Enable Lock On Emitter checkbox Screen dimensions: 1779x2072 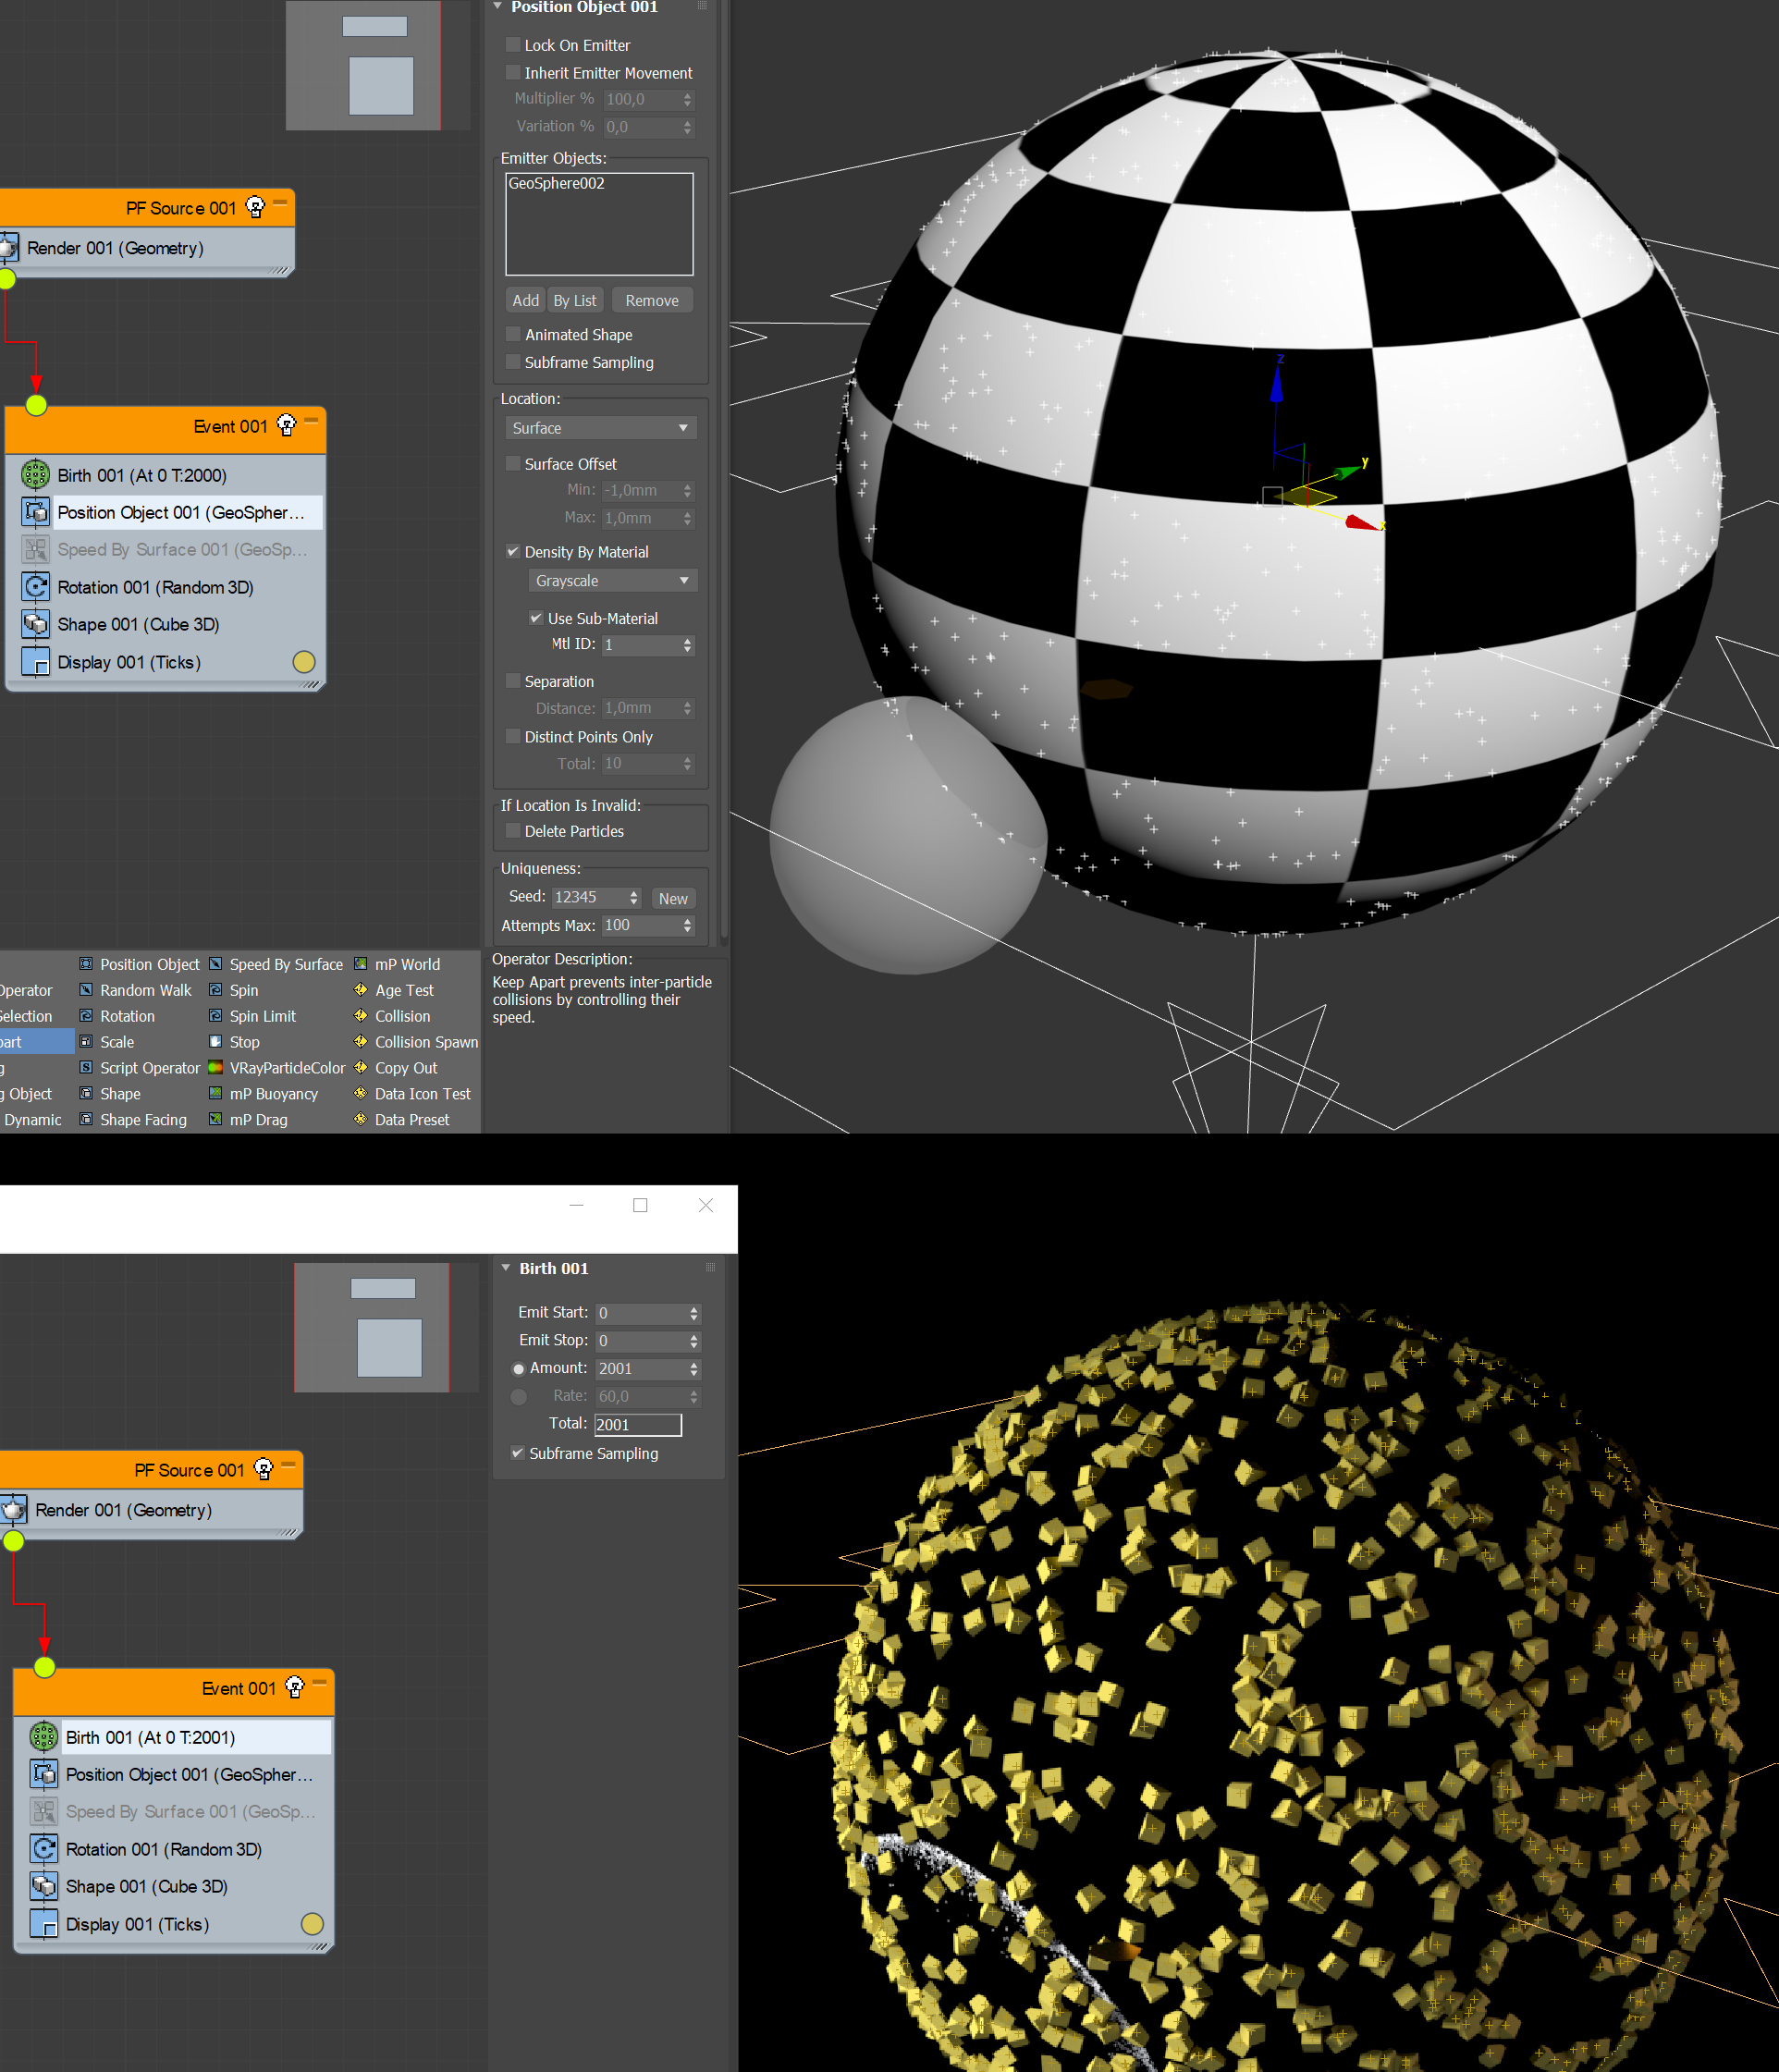pos(513,45)
